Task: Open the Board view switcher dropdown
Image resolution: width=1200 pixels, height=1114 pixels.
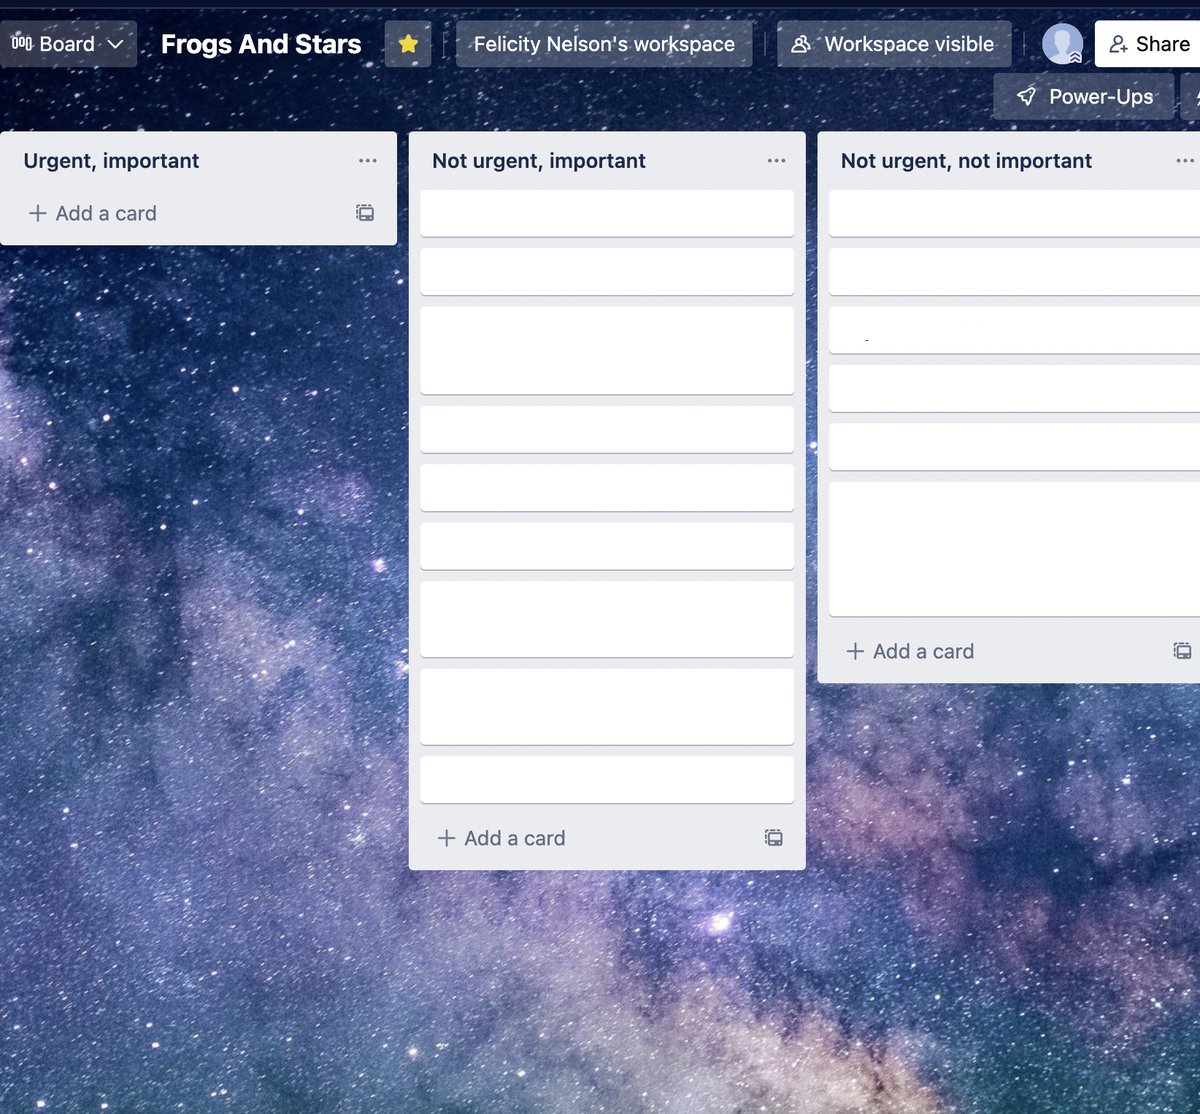Action: [x=68, y=44]
